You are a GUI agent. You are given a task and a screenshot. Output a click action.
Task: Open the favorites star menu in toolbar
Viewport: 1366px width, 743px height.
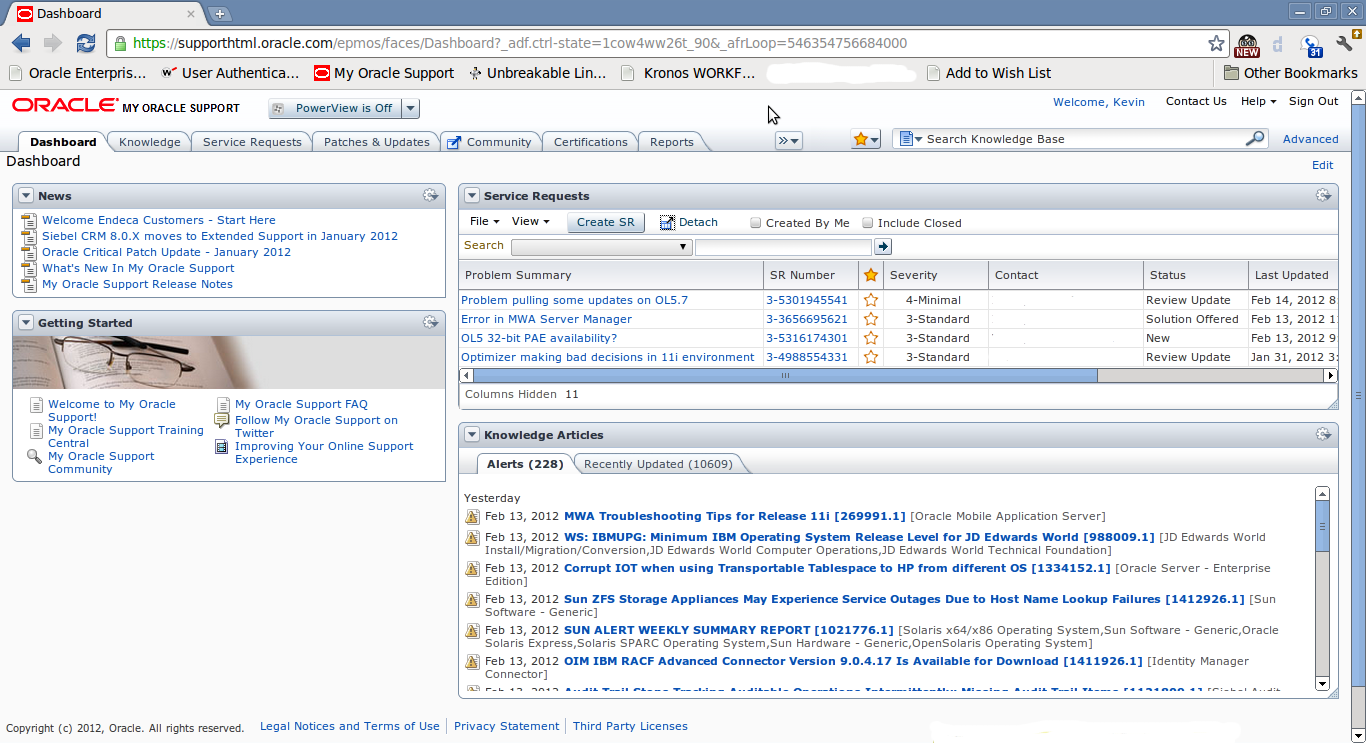pos(865,140)
